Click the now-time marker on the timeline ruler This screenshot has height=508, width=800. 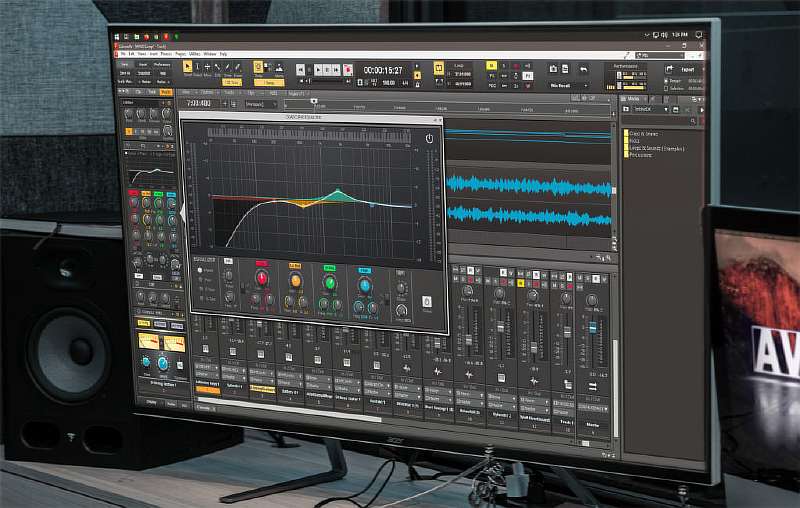tap(314, 101)
